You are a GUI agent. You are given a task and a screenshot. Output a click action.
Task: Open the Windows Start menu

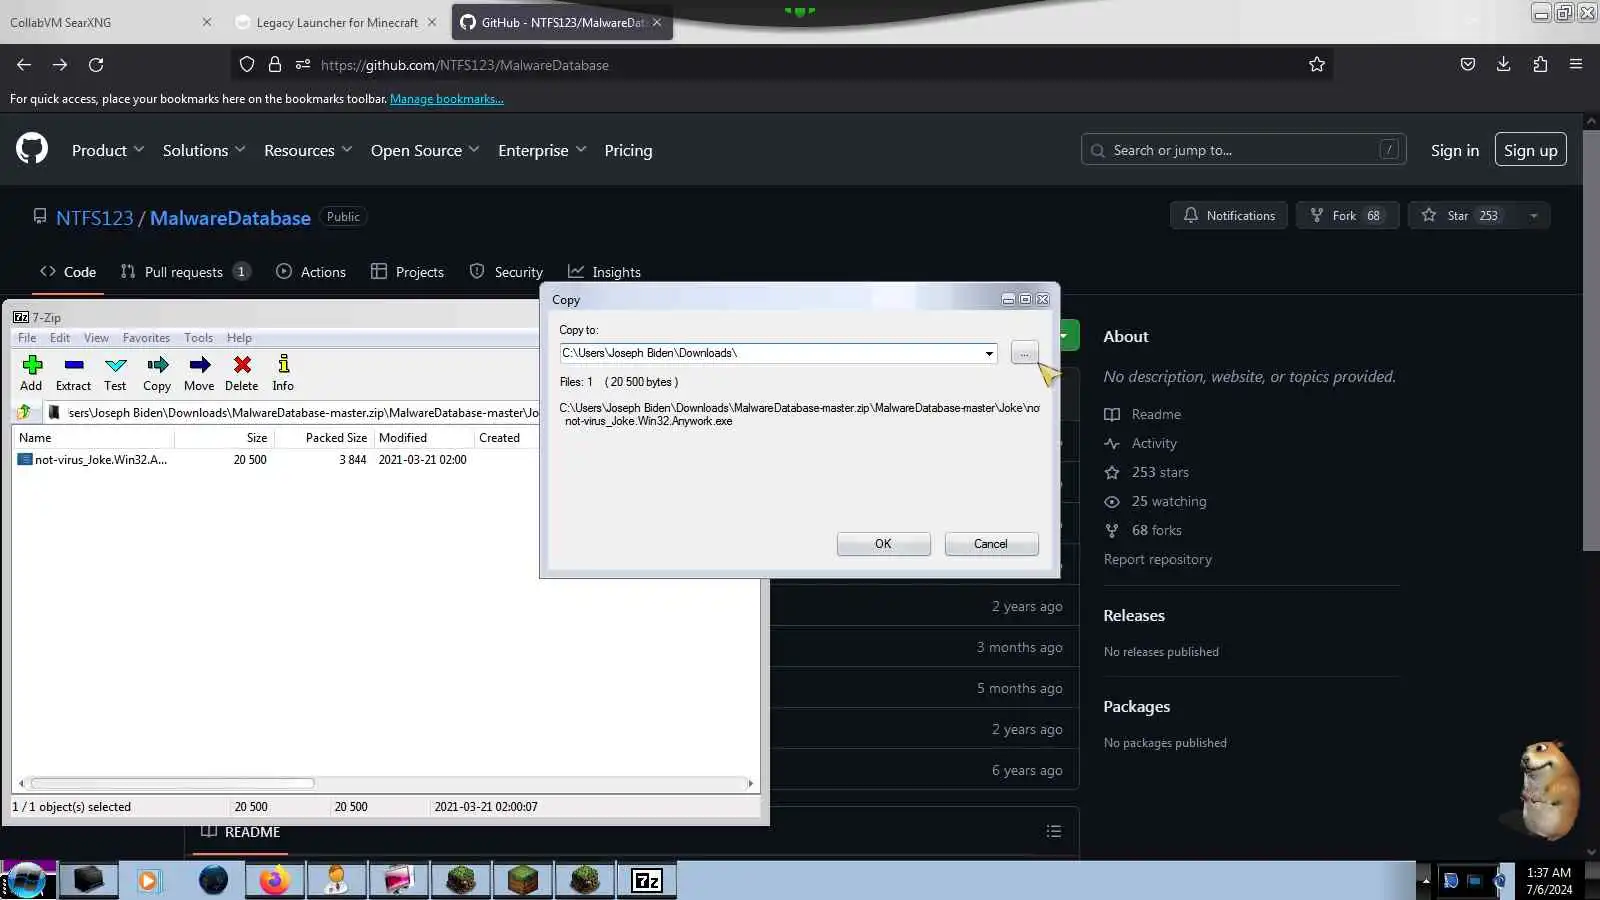pos(27,880)
